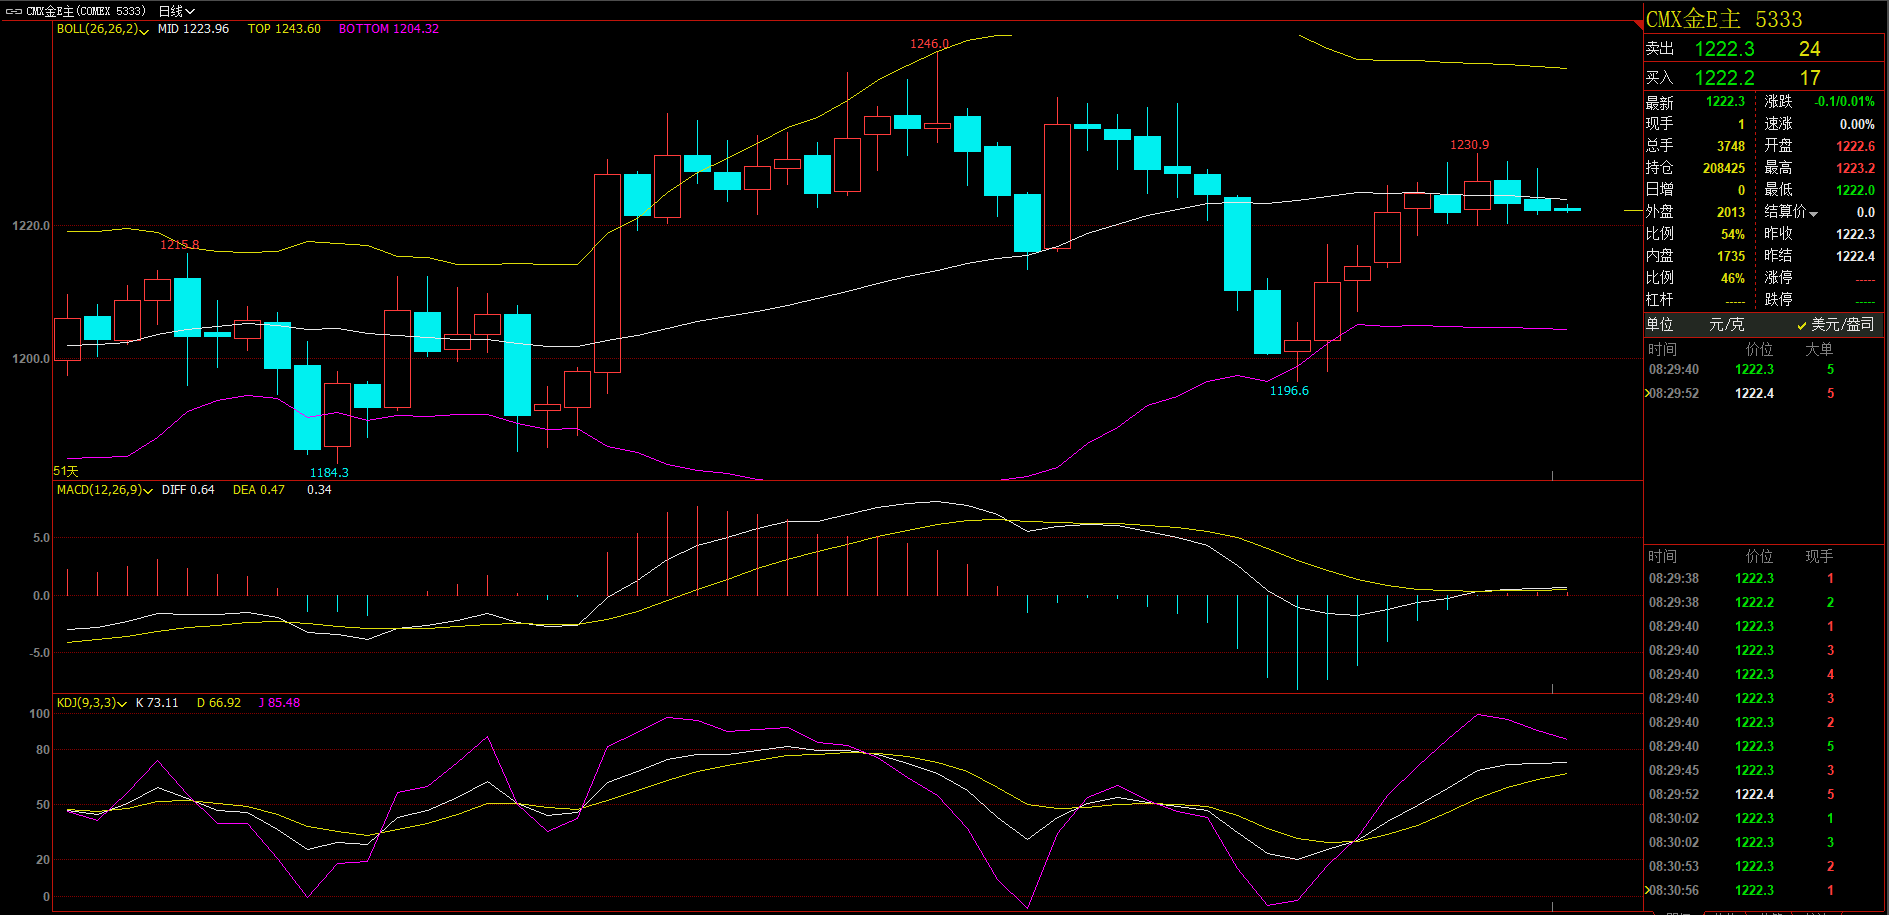Click the 现手 column header in tick list
Screen dimensions: 1889x915
1819,556
